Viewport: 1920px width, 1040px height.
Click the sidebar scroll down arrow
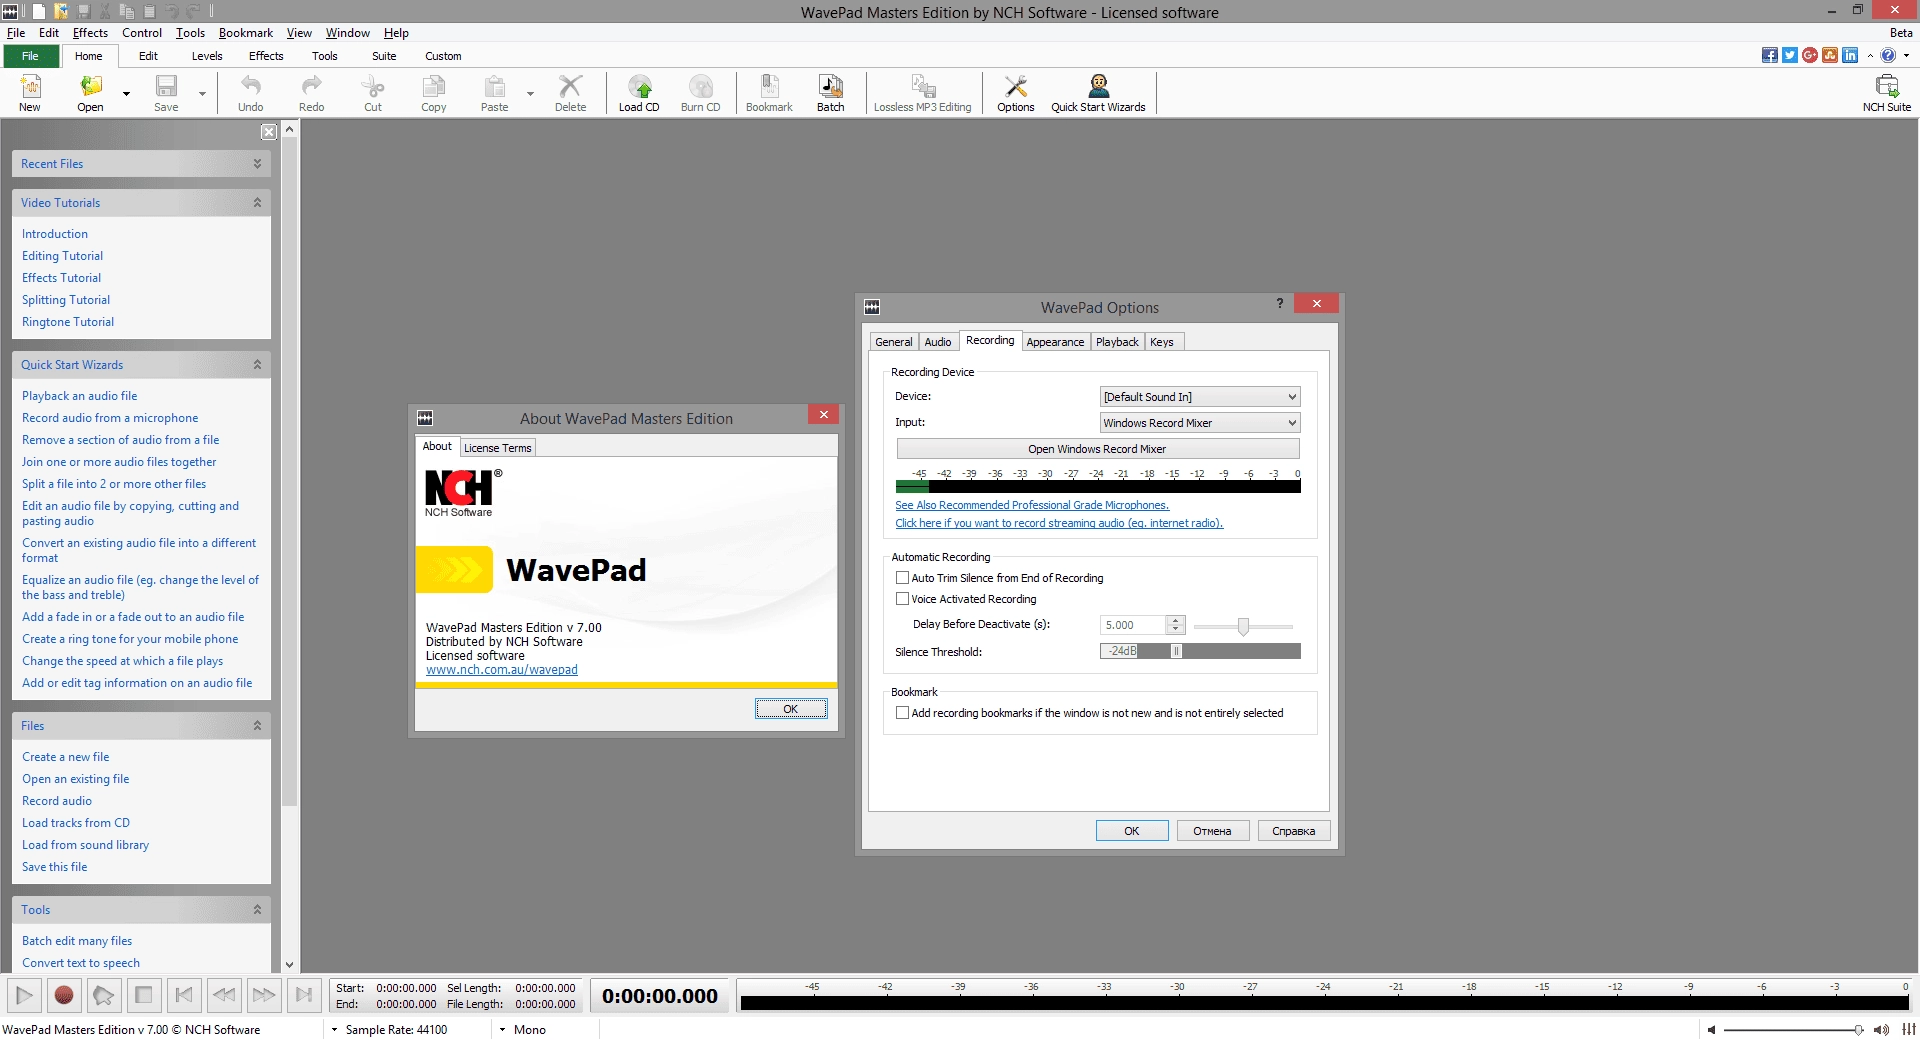[289, 965]
